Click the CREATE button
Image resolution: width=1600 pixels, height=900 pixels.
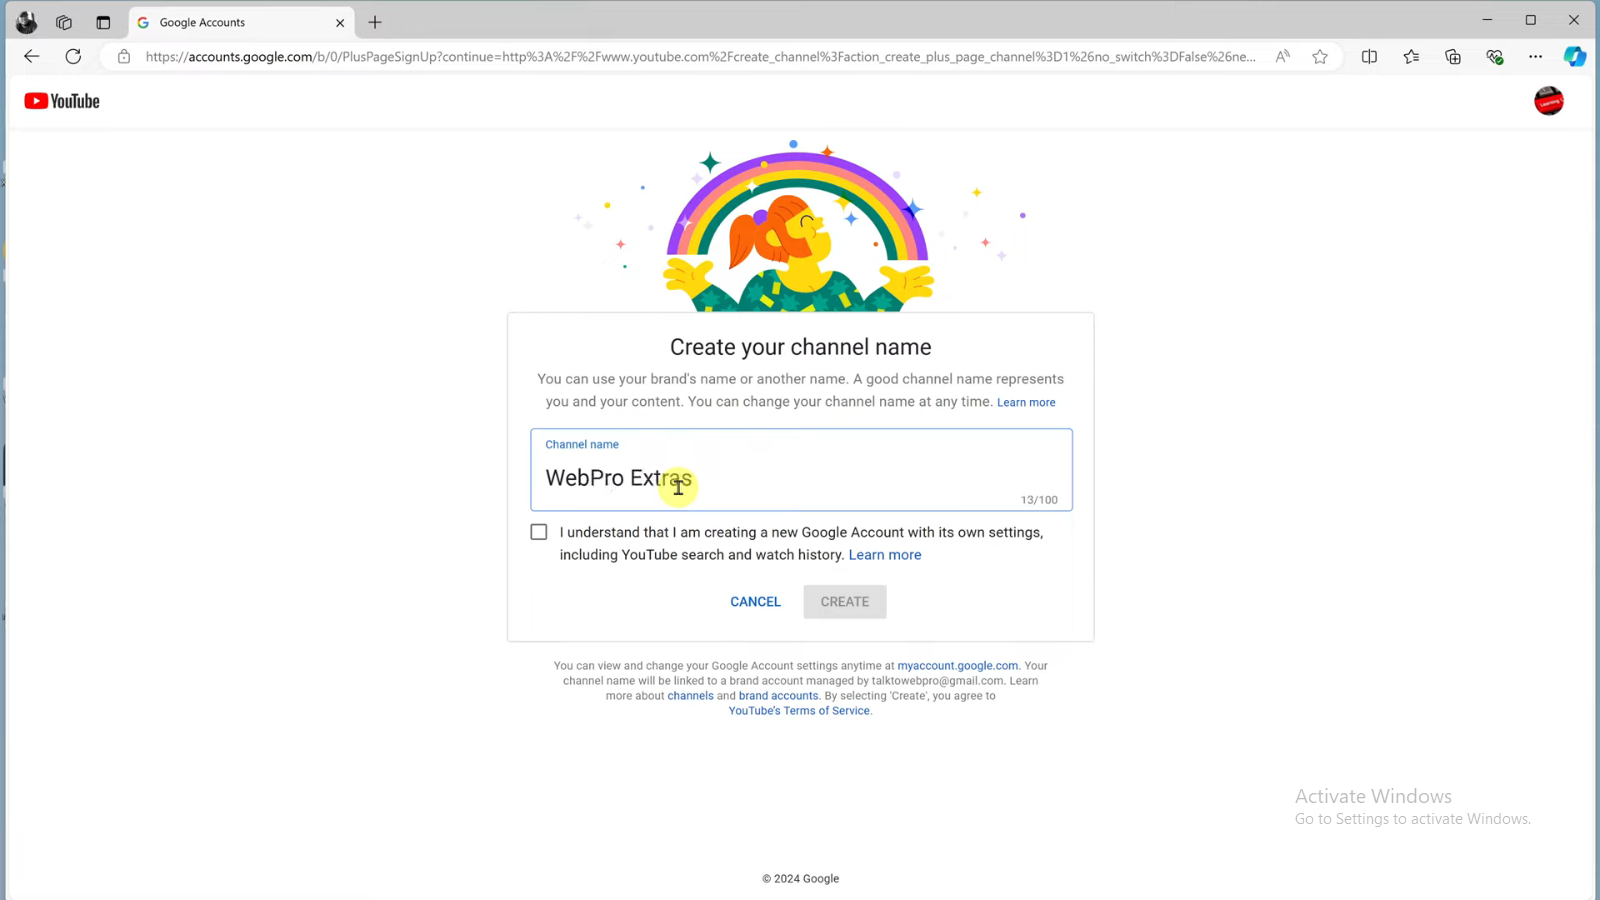tap(845, 602)
